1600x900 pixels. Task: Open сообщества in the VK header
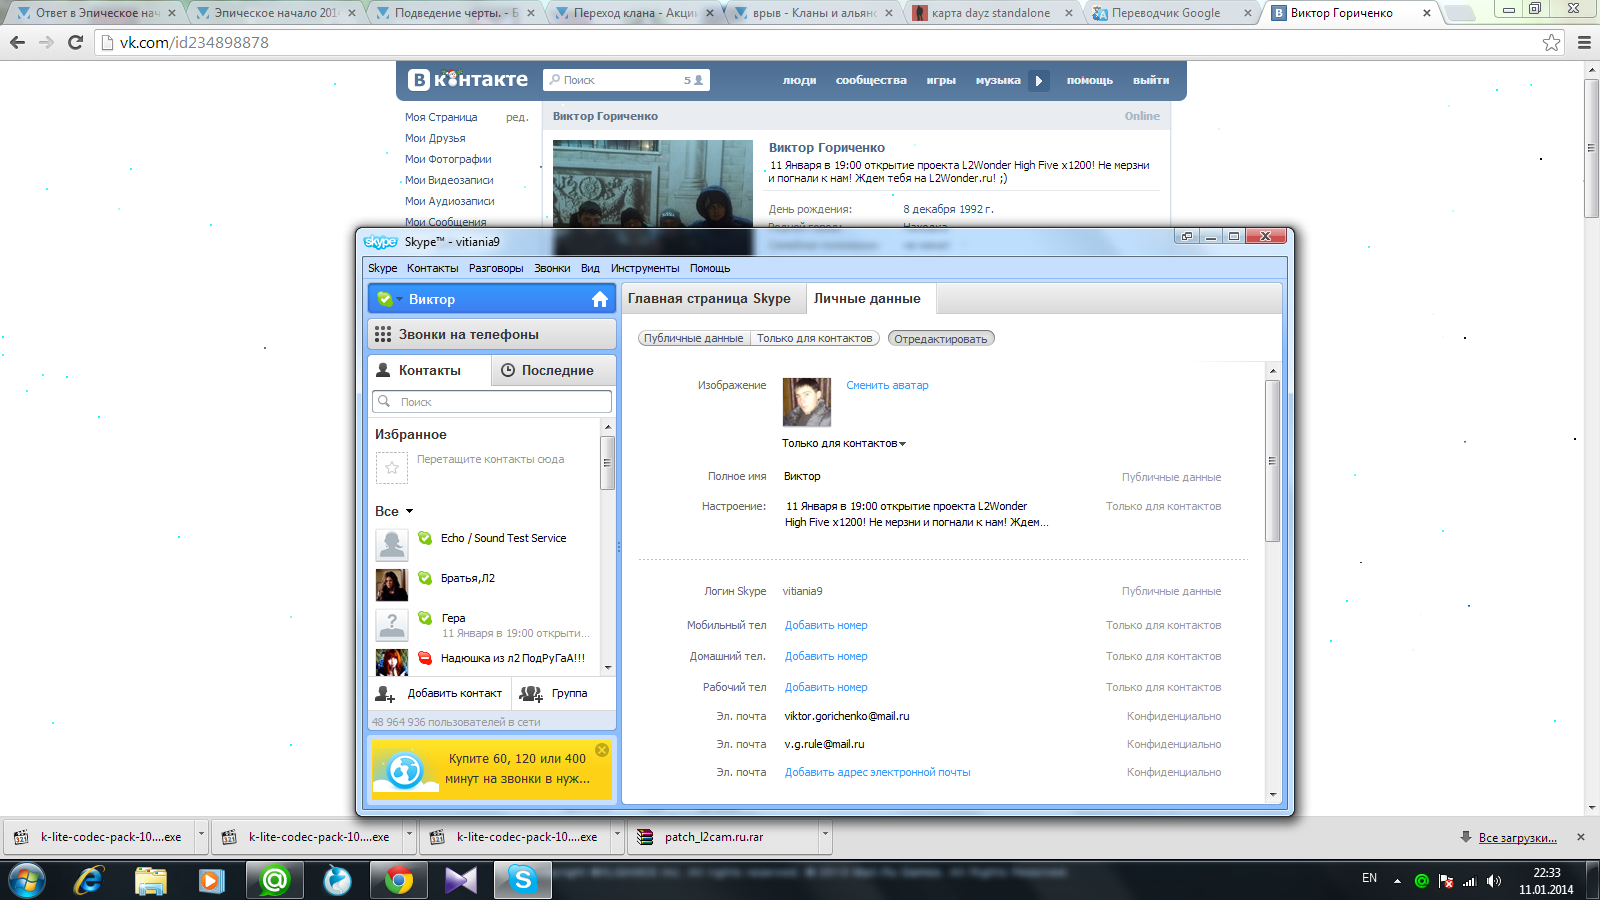pyautogui.click(x=871, y=80)
